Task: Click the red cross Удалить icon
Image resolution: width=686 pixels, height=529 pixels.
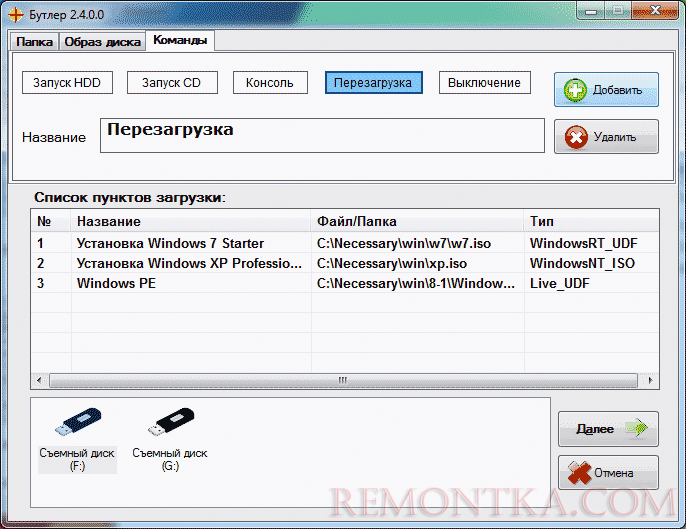Action: coord(575,137)
